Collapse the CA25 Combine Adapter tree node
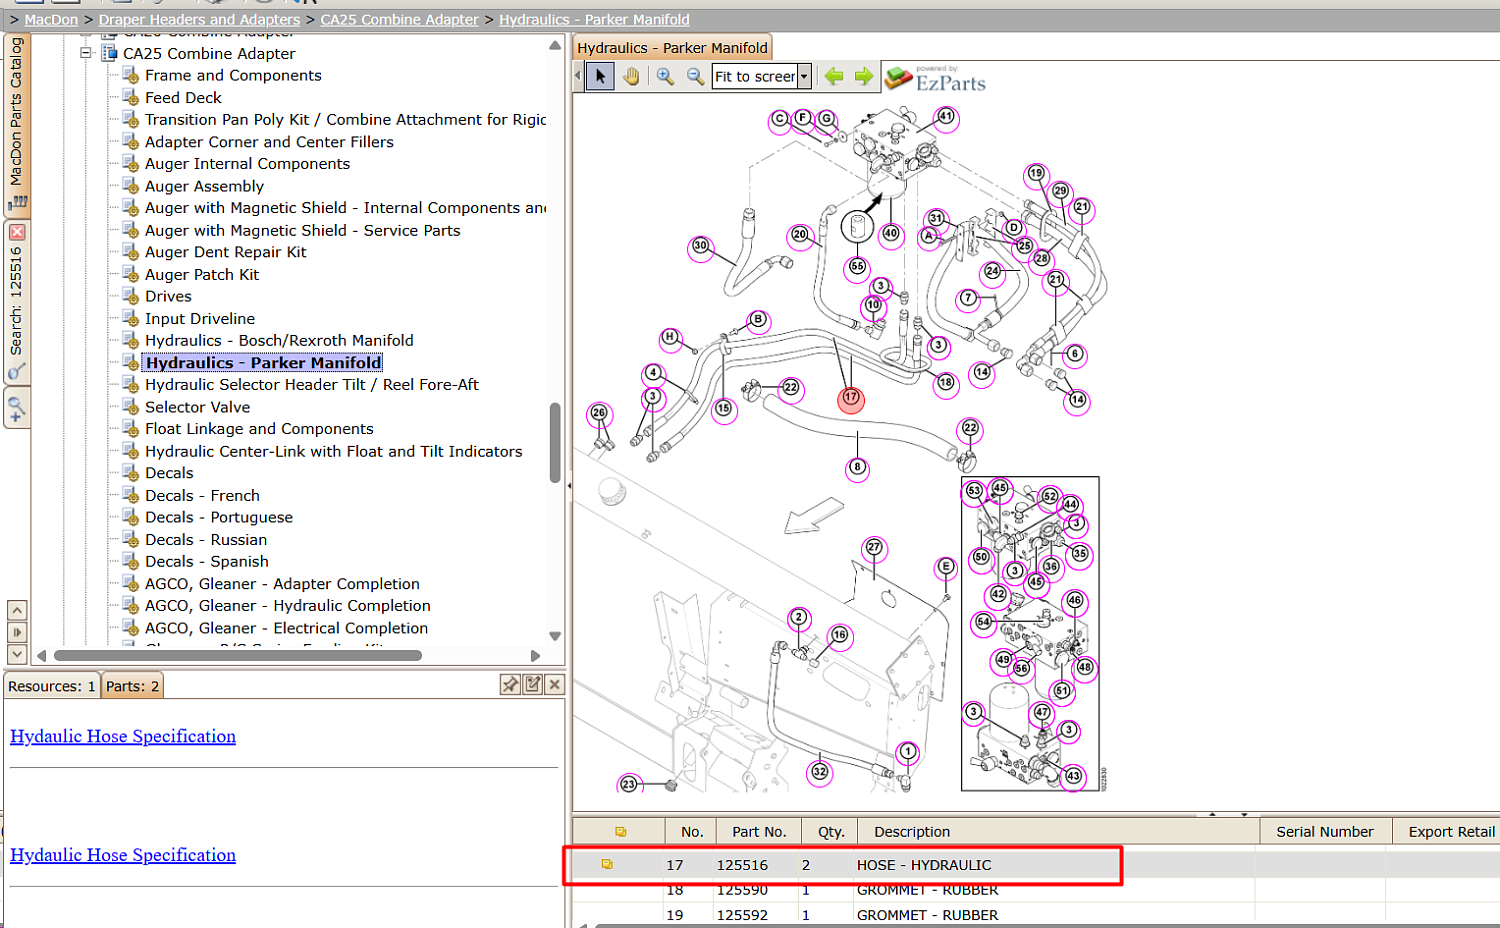The image size is (1500, 928). pos(86,53)
